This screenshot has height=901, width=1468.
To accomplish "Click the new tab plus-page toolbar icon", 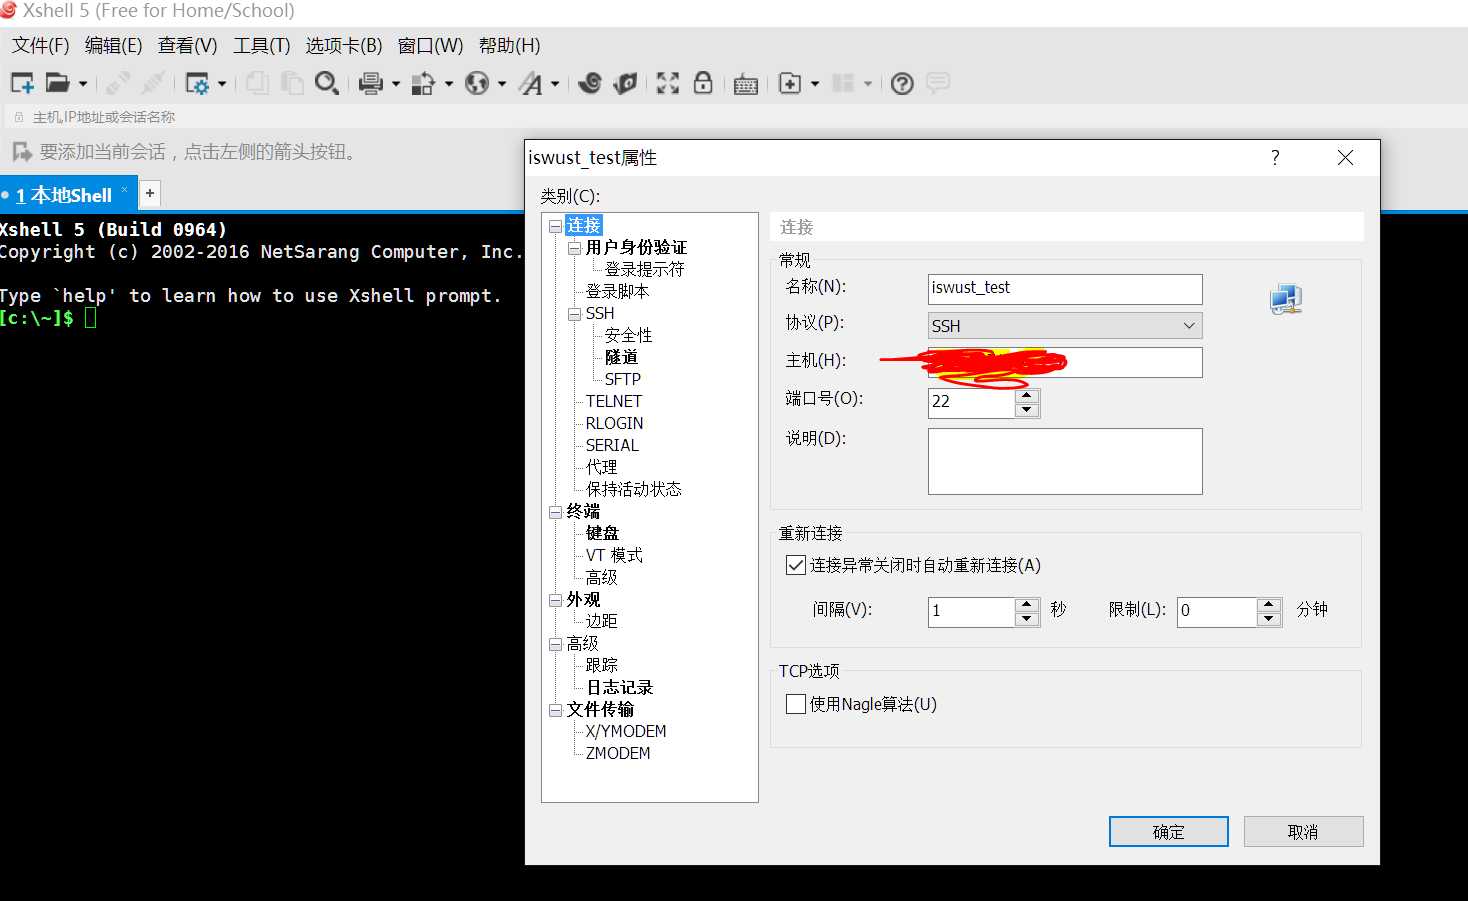I will [x=790, y=83].
